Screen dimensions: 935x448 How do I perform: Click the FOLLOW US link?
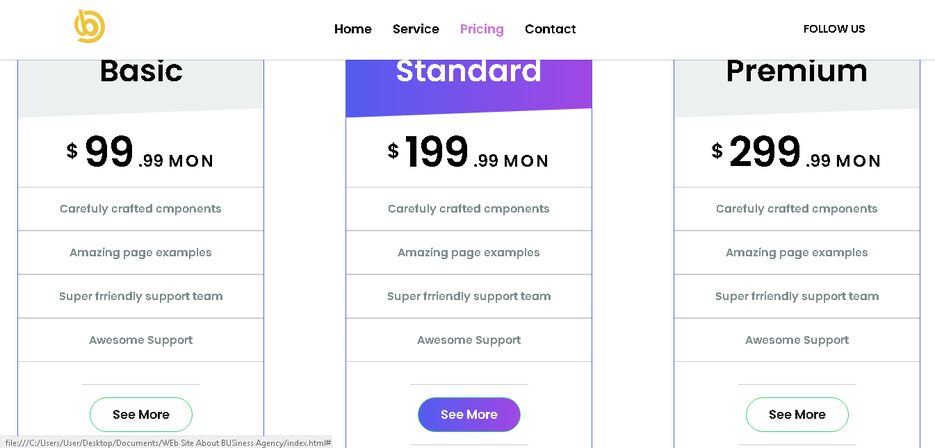(x=834, y=29)
